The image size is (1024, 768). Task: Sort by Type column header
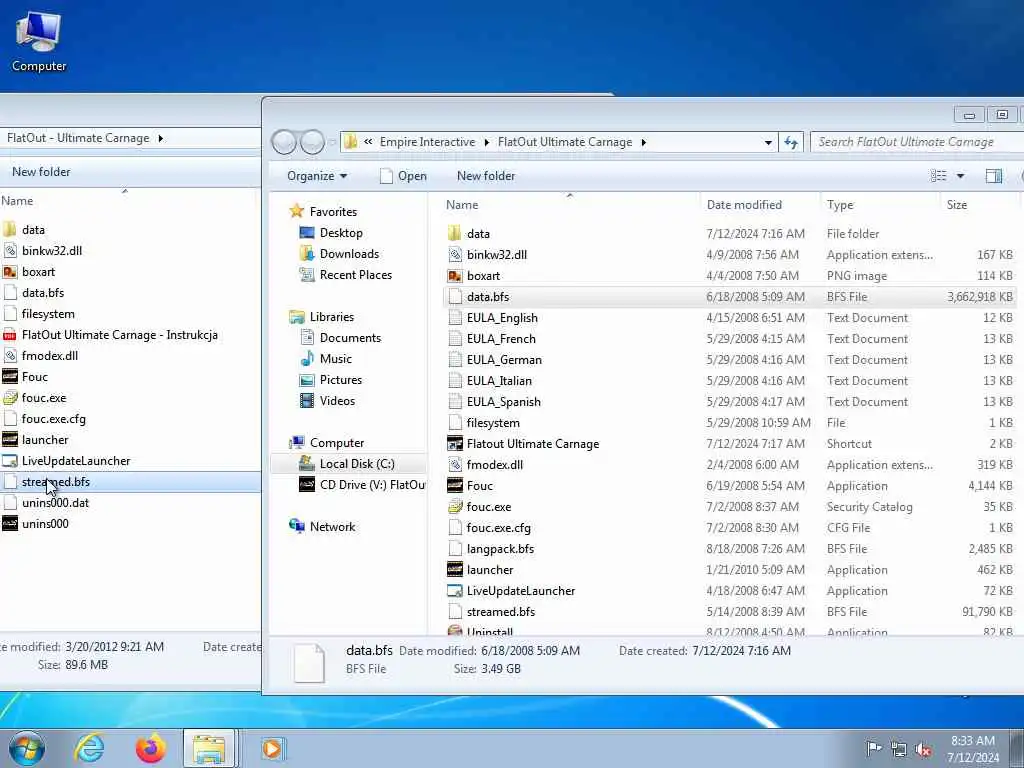point(879,205)
